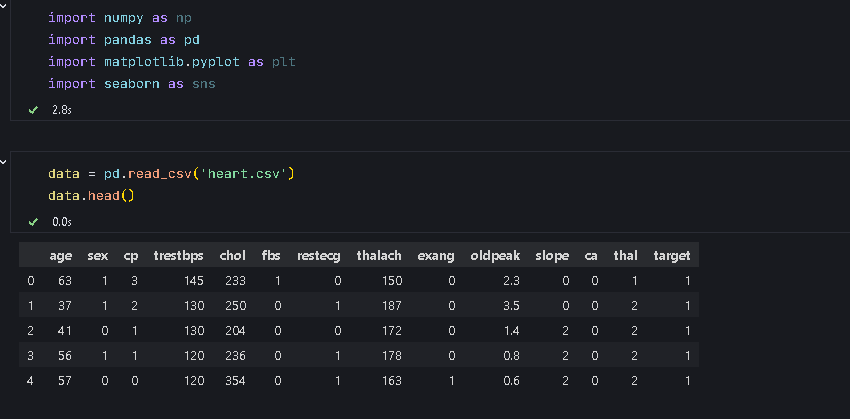Click row index 0 in the table
Viewport: 850px width, 419px height.
click(x=30, y=281)
